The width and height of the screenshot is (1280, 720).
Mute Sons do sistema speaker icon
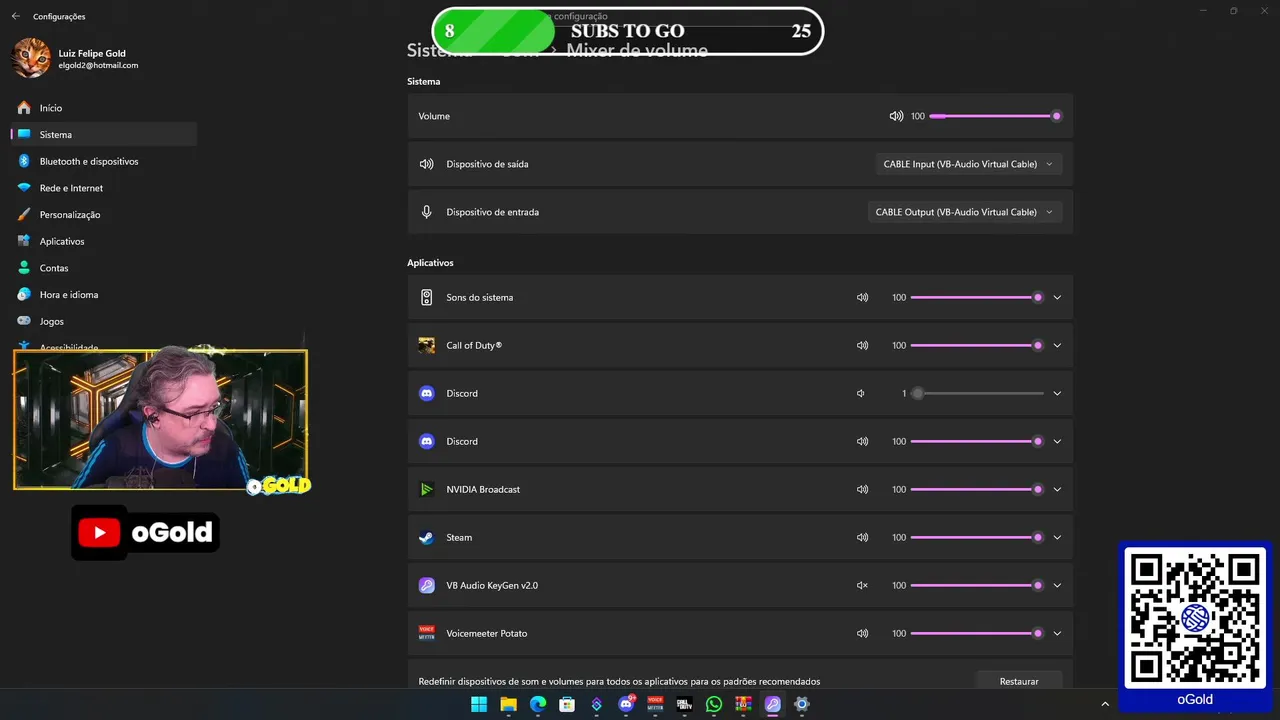click(862, 297)
